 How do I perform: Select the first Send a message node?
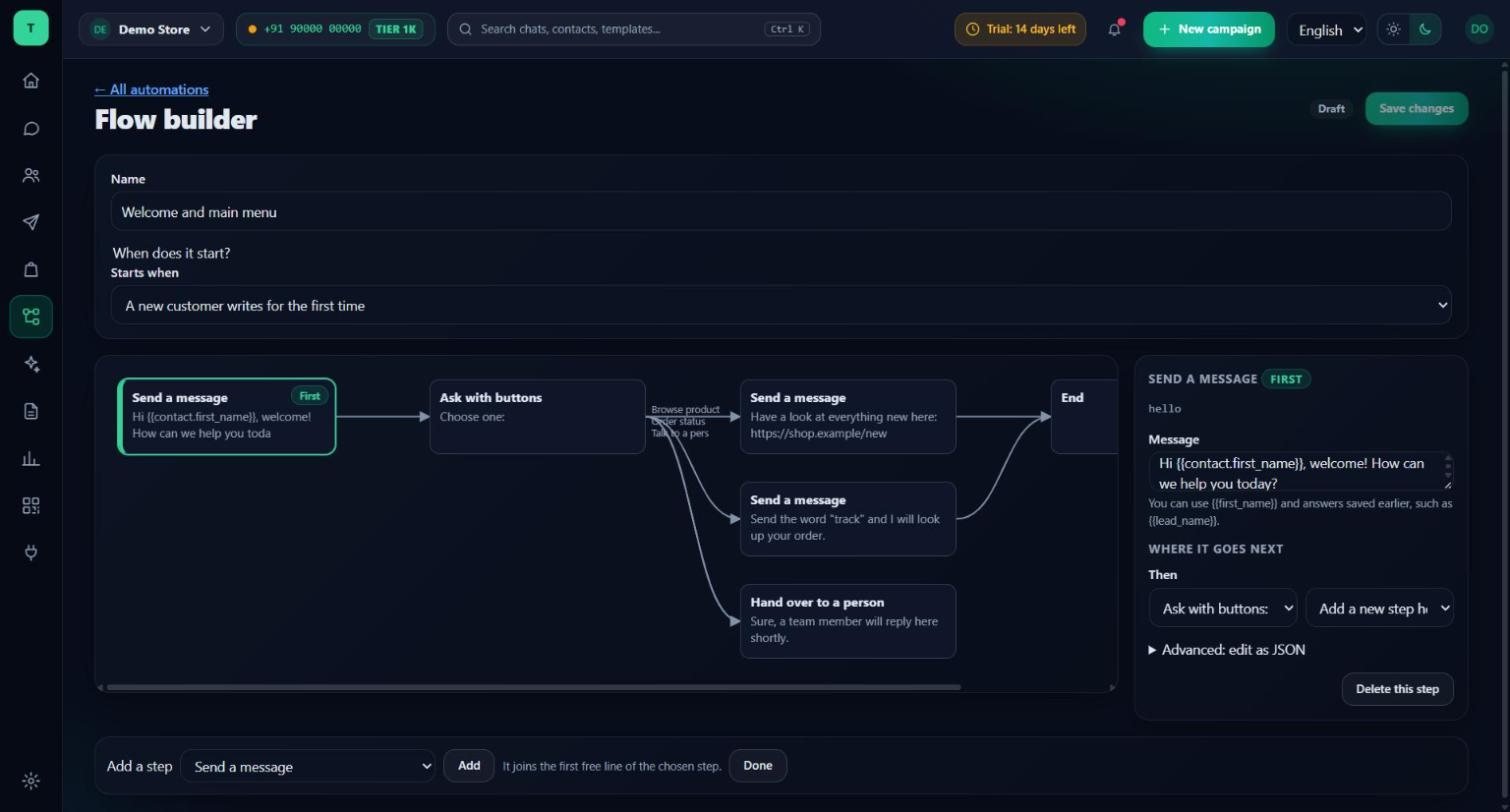tap(227, 416)
